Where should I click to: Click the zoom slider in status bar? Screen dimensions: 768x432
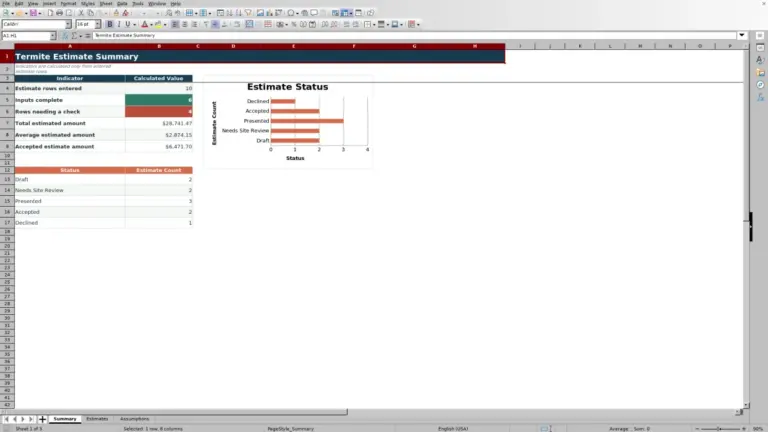[720, 429]
